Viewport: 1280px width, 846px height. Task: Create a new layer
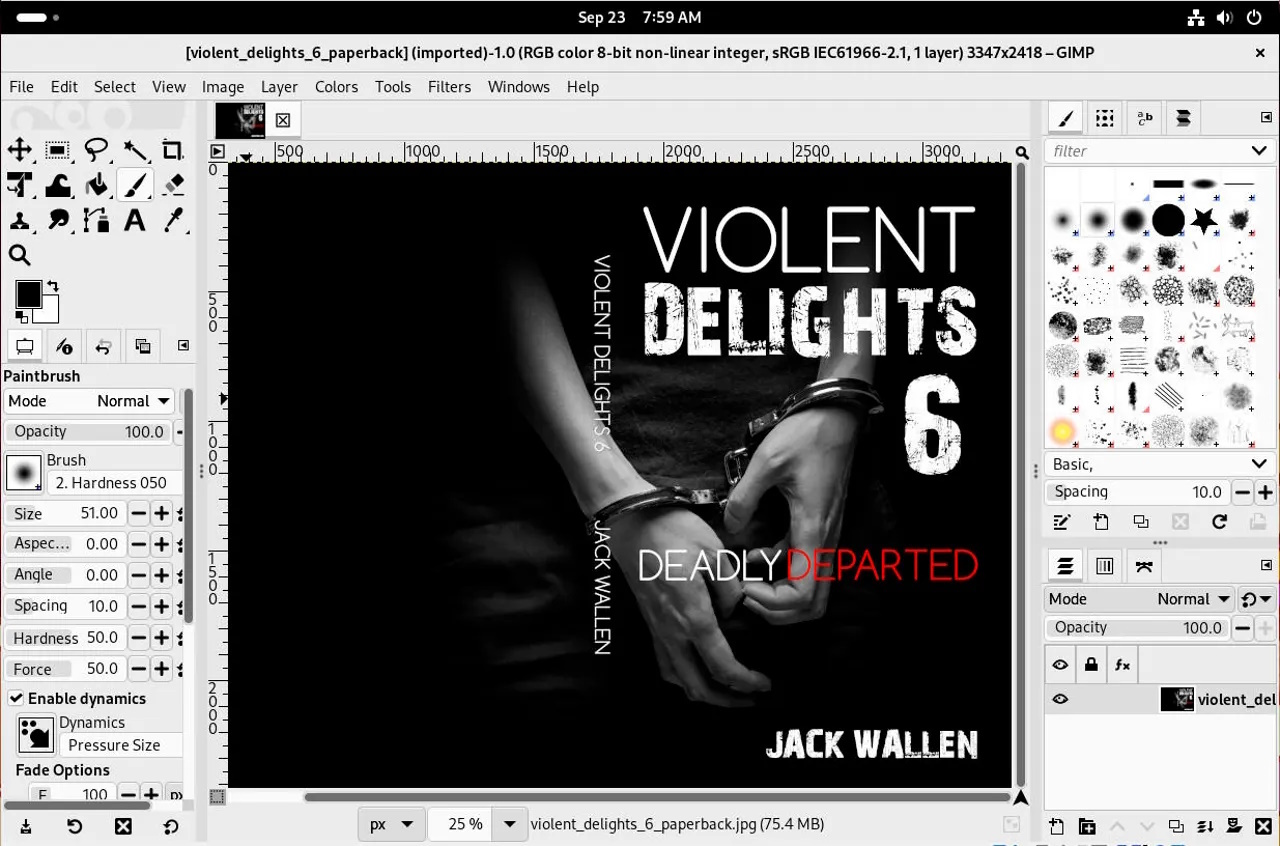[x=1057, y=826]
